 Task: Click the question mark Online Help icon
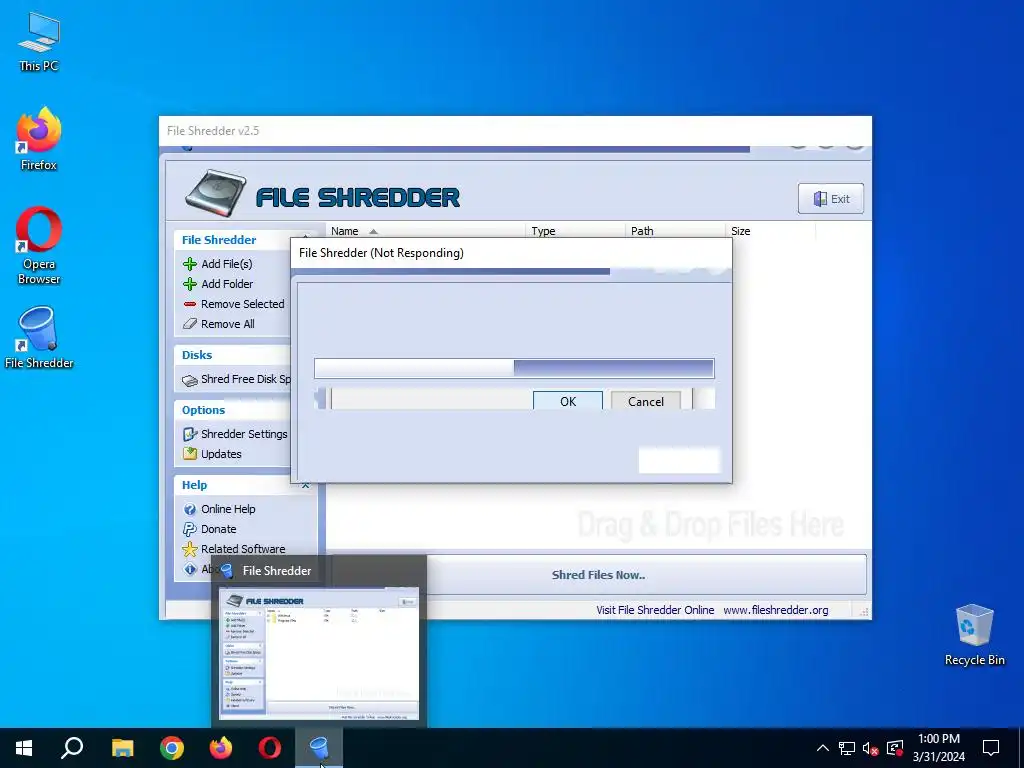pos(190,509)
